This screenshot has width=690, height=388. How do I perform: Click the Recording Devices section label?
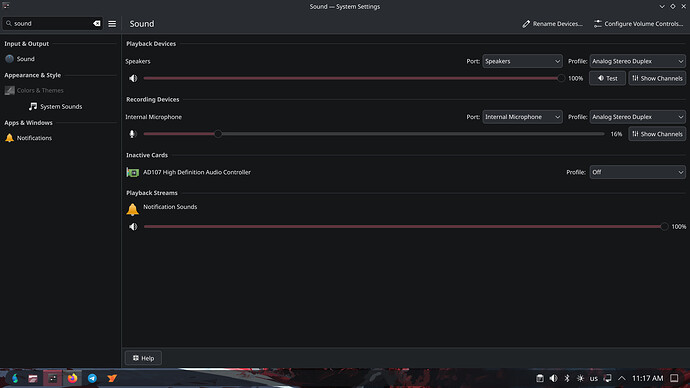[153, 99]
